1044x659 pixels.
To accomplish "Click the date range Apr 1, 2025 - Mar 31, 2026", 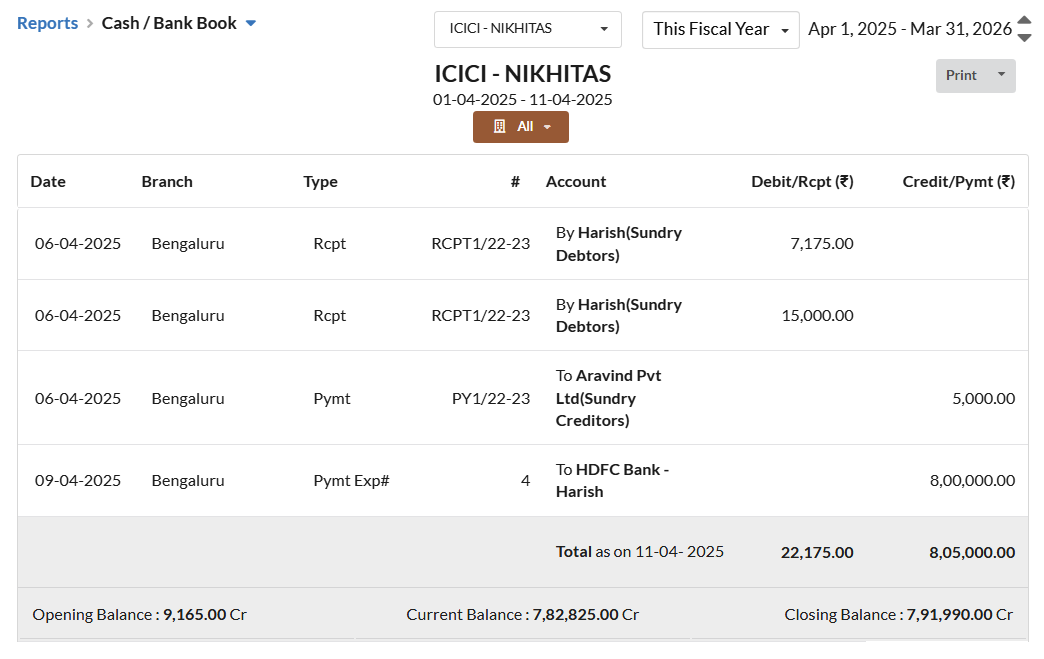I will coord(910,29).
